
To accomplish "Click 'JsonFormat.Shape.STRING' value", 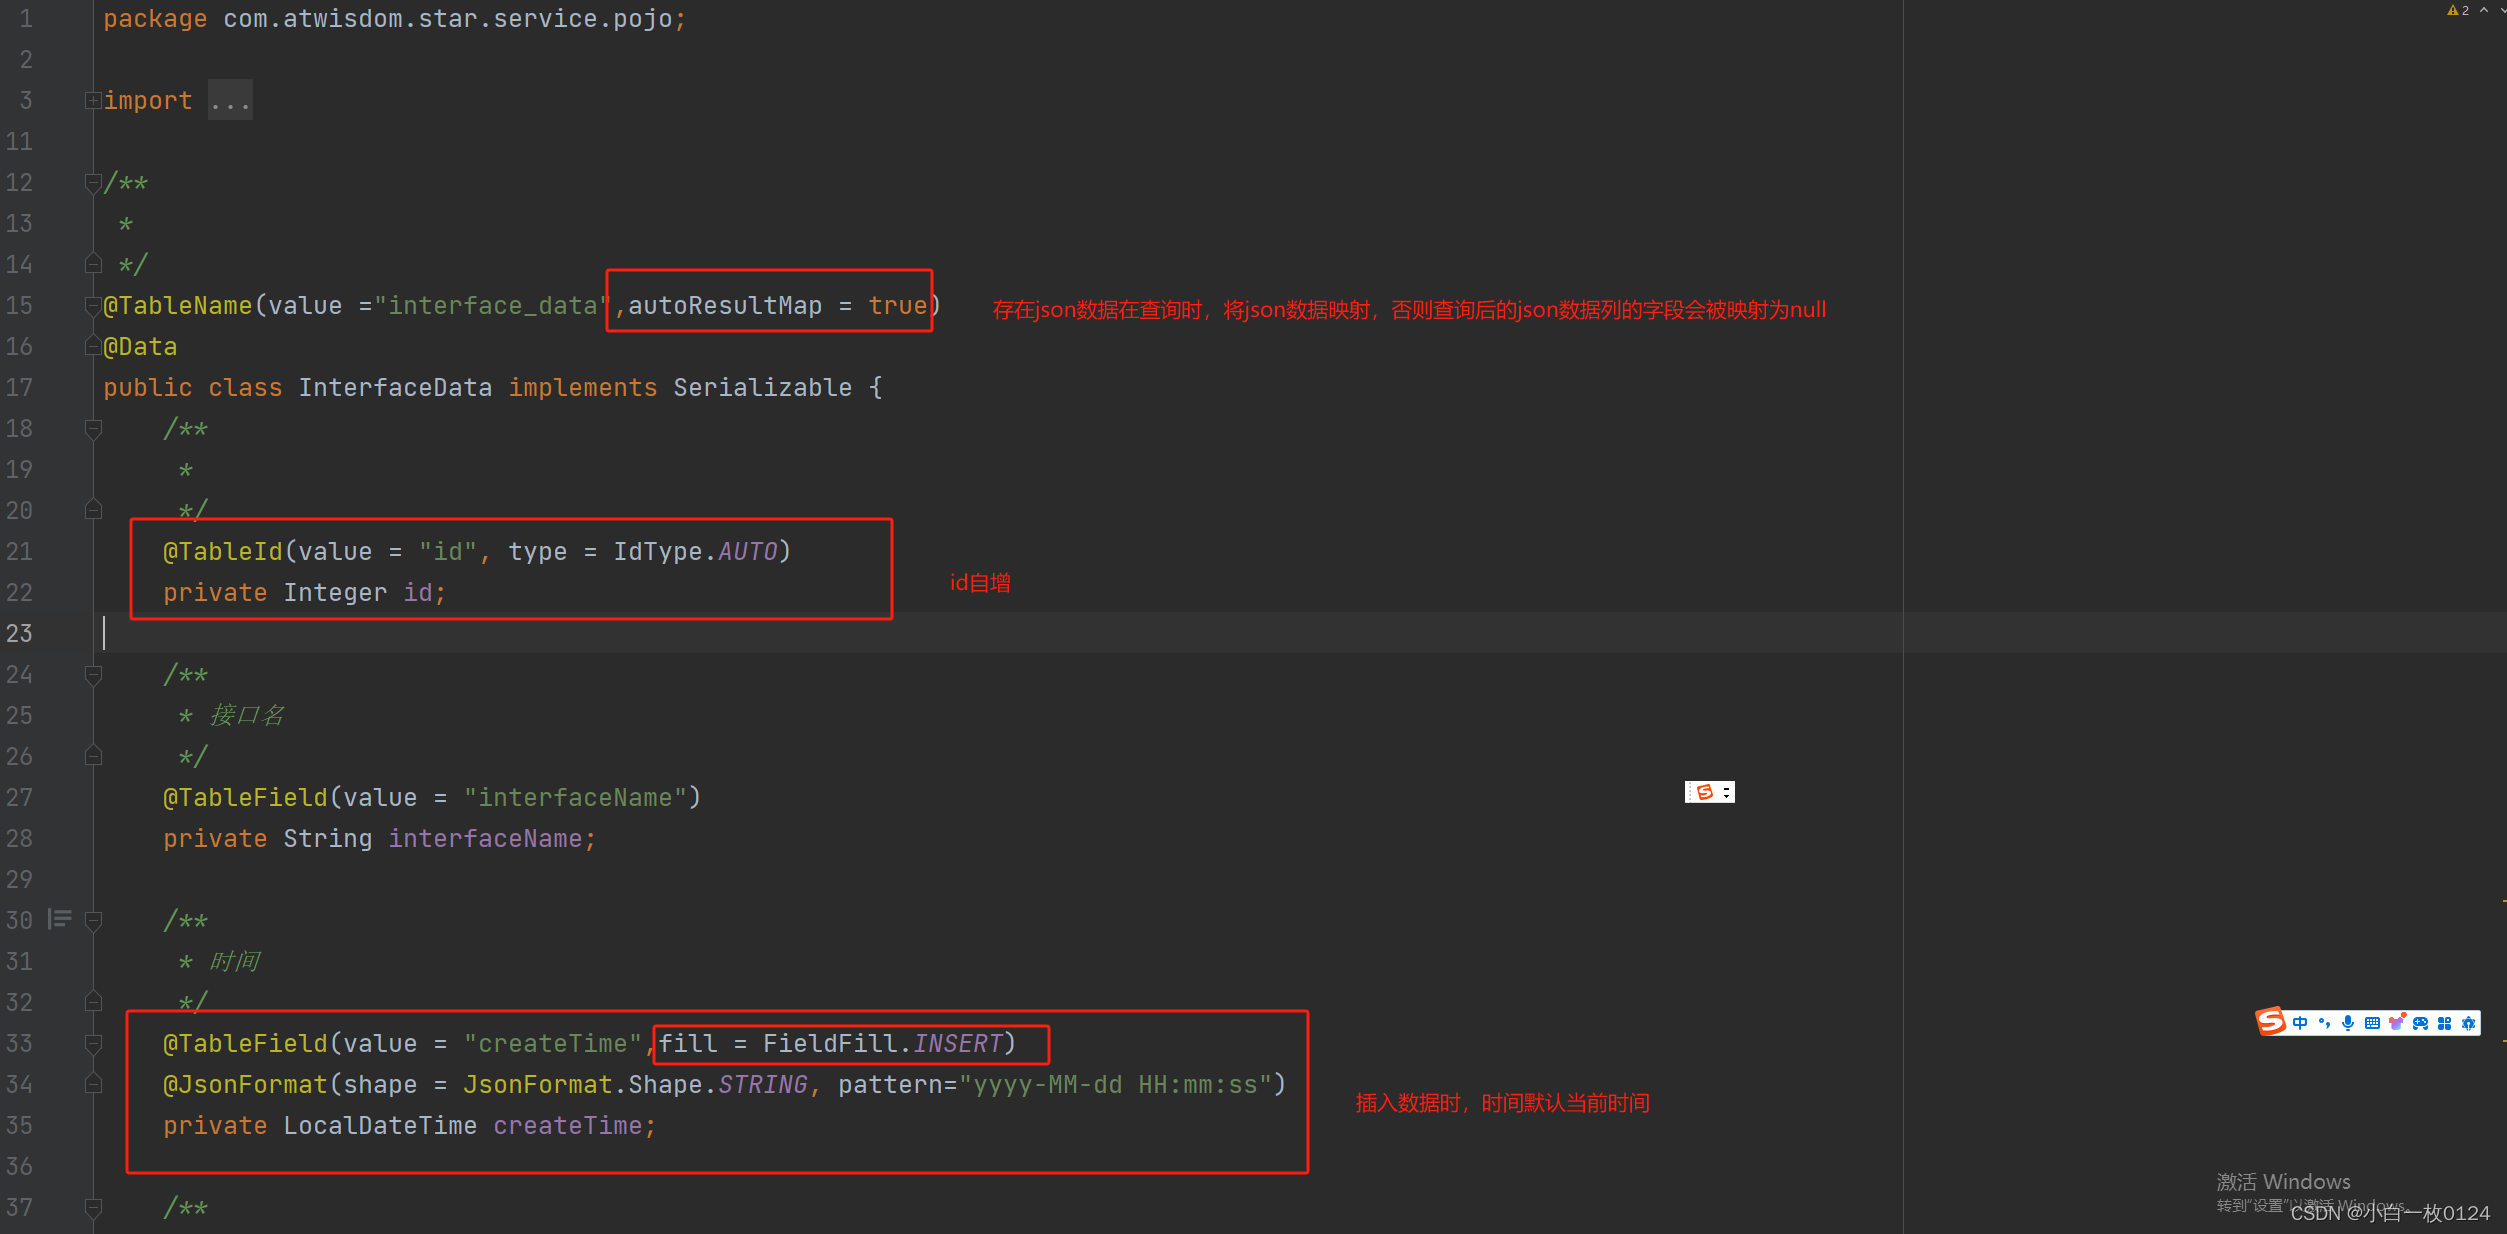I will point(635,1085).
